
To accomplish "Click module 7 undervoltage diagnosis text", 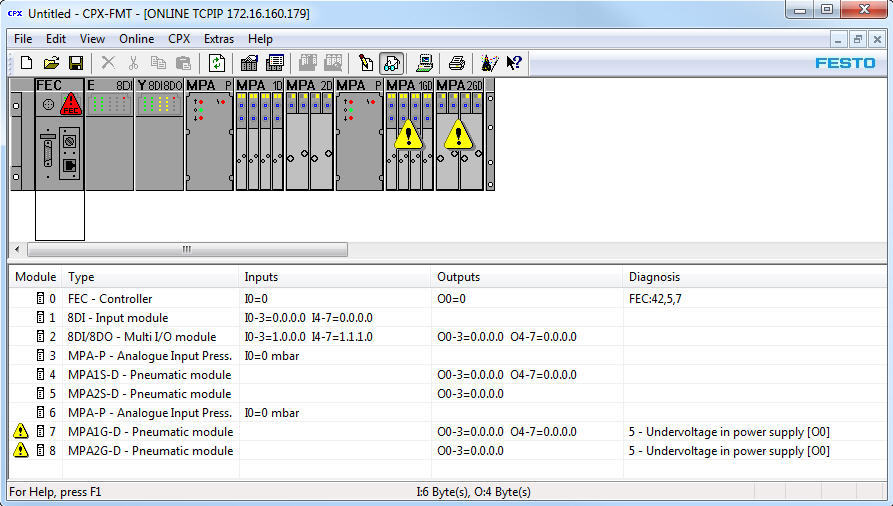I will (729, 432).
